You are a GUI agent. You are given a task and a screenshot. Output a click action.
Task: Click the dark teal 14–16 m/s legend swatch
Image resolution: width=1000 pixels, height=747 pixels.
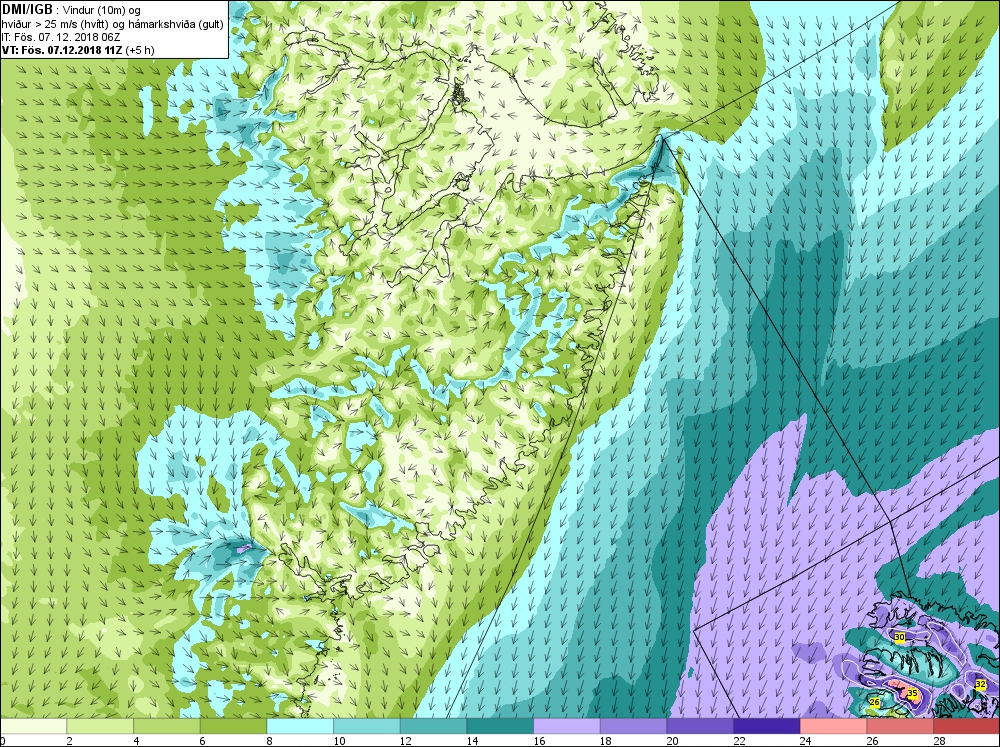click(x=500, y=726)
